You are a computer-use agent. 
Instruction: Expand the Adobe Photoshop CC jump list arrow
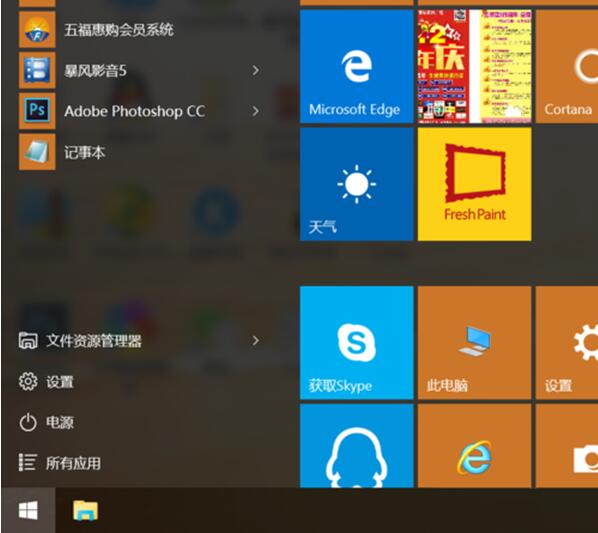pyautogui.click(x=256, y=111)
